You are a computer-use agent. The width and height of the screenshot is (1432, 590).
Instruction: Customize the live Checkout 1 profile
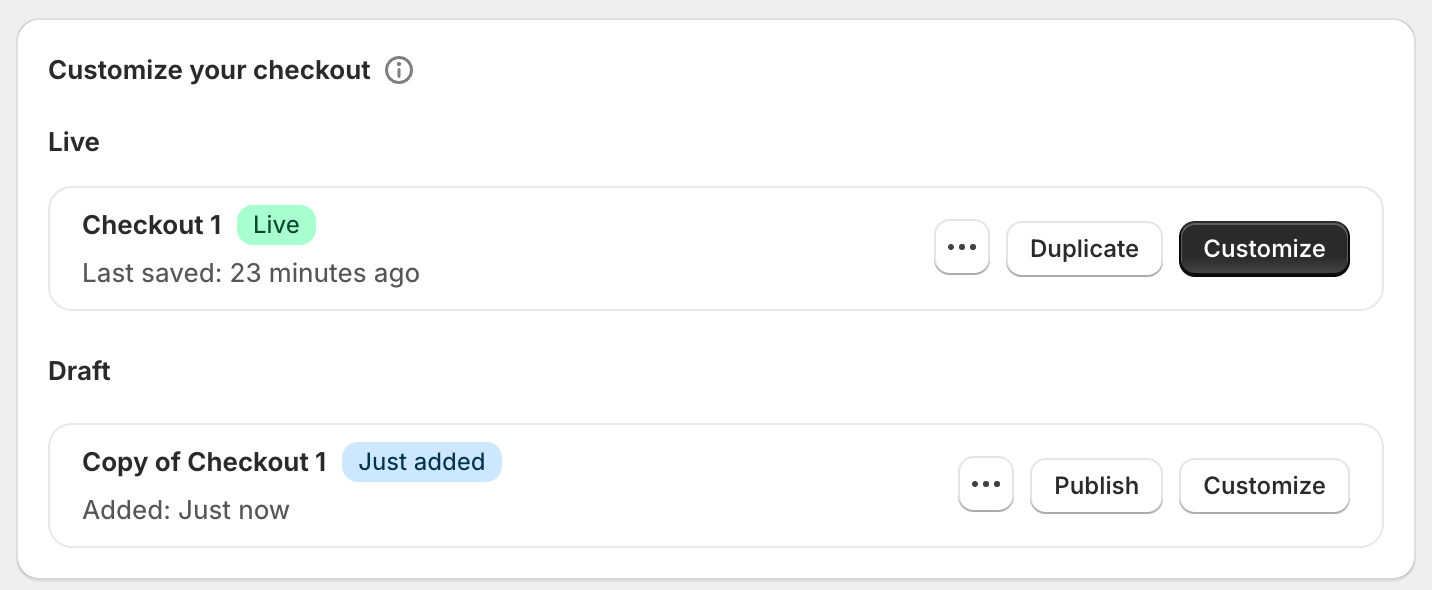pyautogui.click(x=1263, y=248)
